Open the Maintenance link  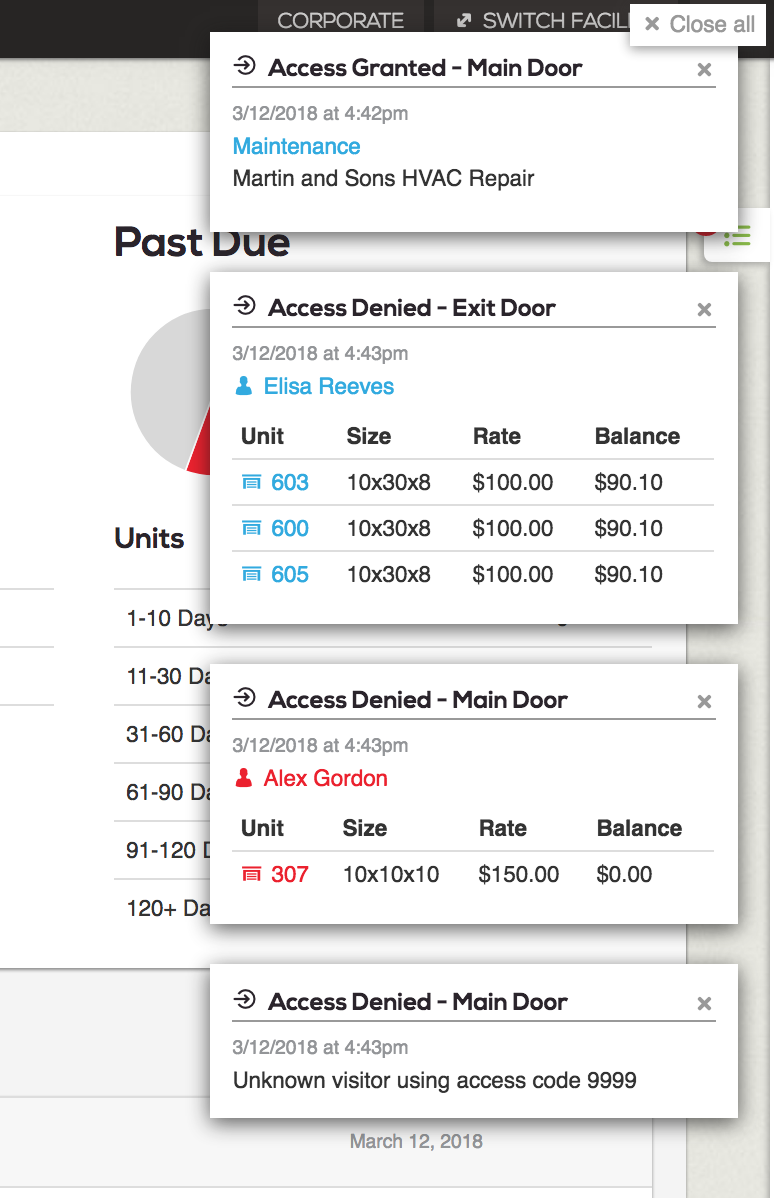tap(296, 146)
